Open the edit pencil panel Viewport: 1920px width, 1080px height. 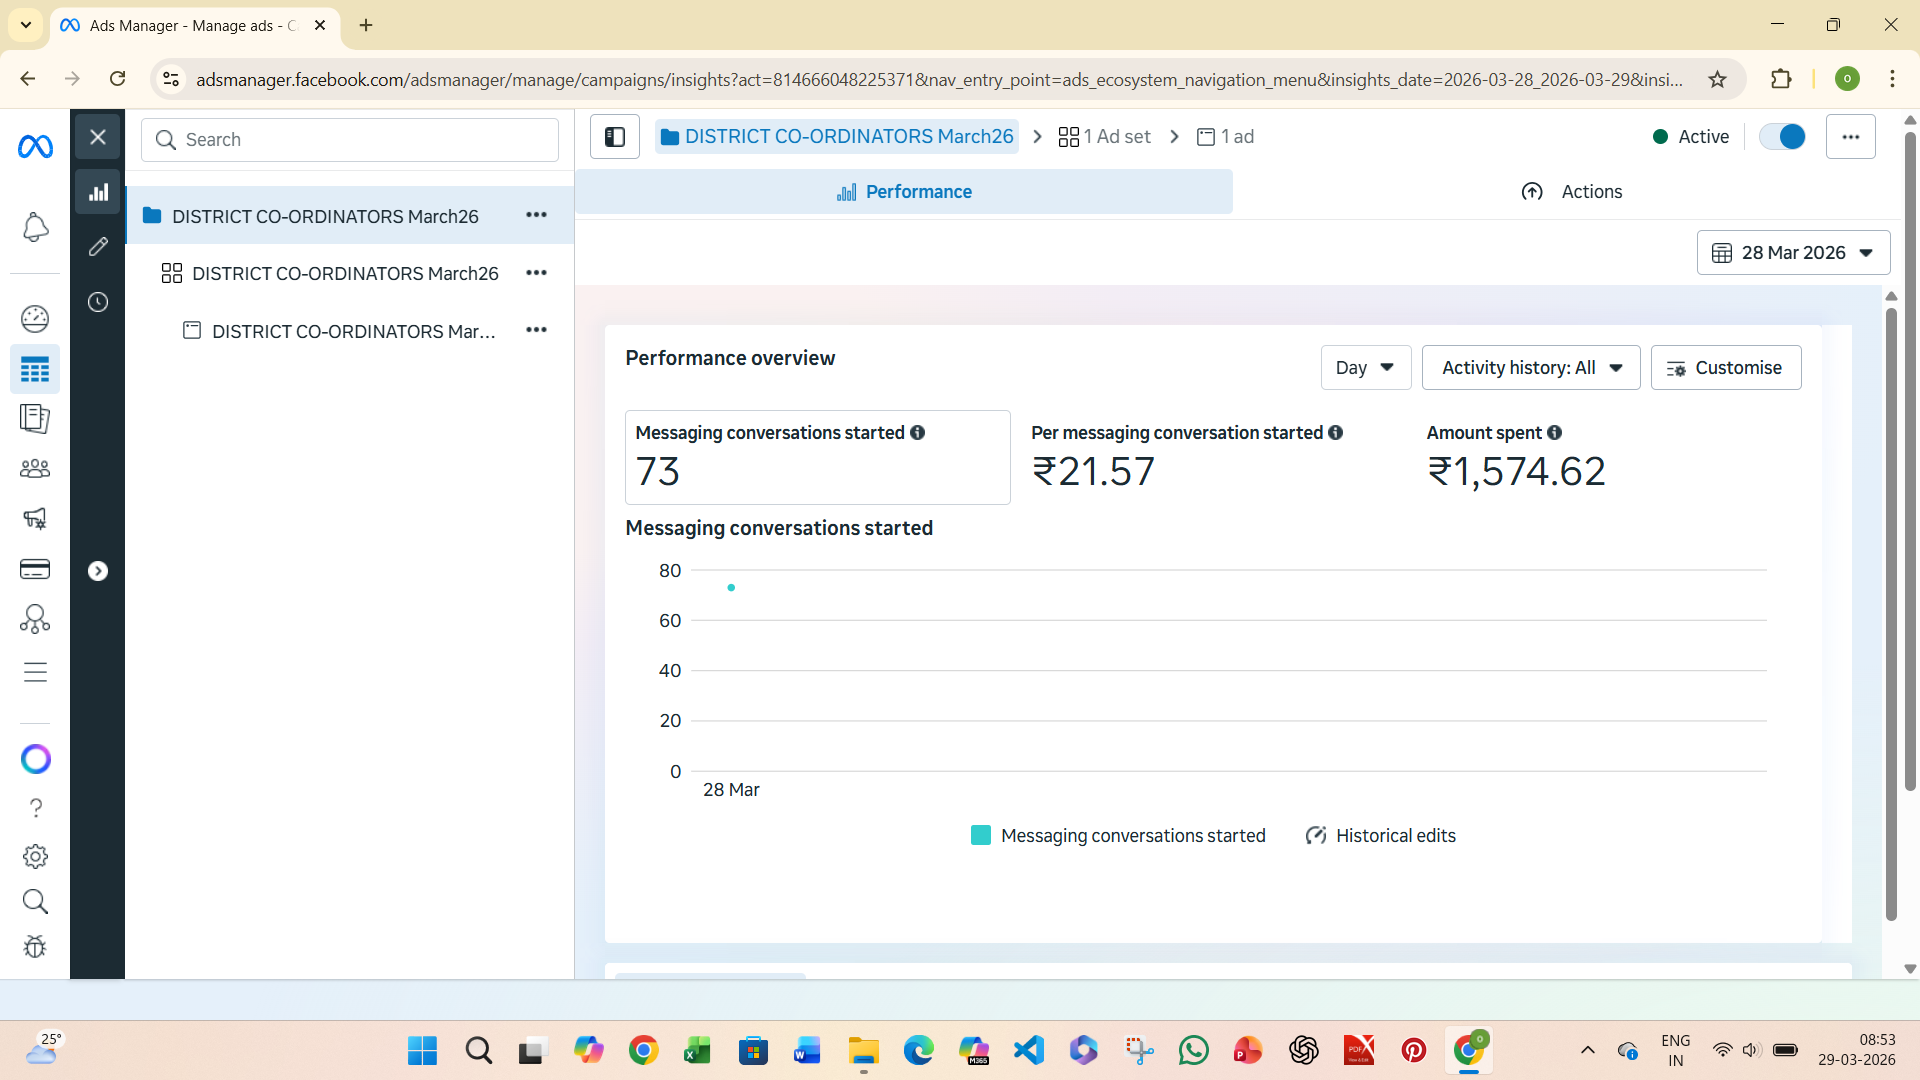point(98,246)
